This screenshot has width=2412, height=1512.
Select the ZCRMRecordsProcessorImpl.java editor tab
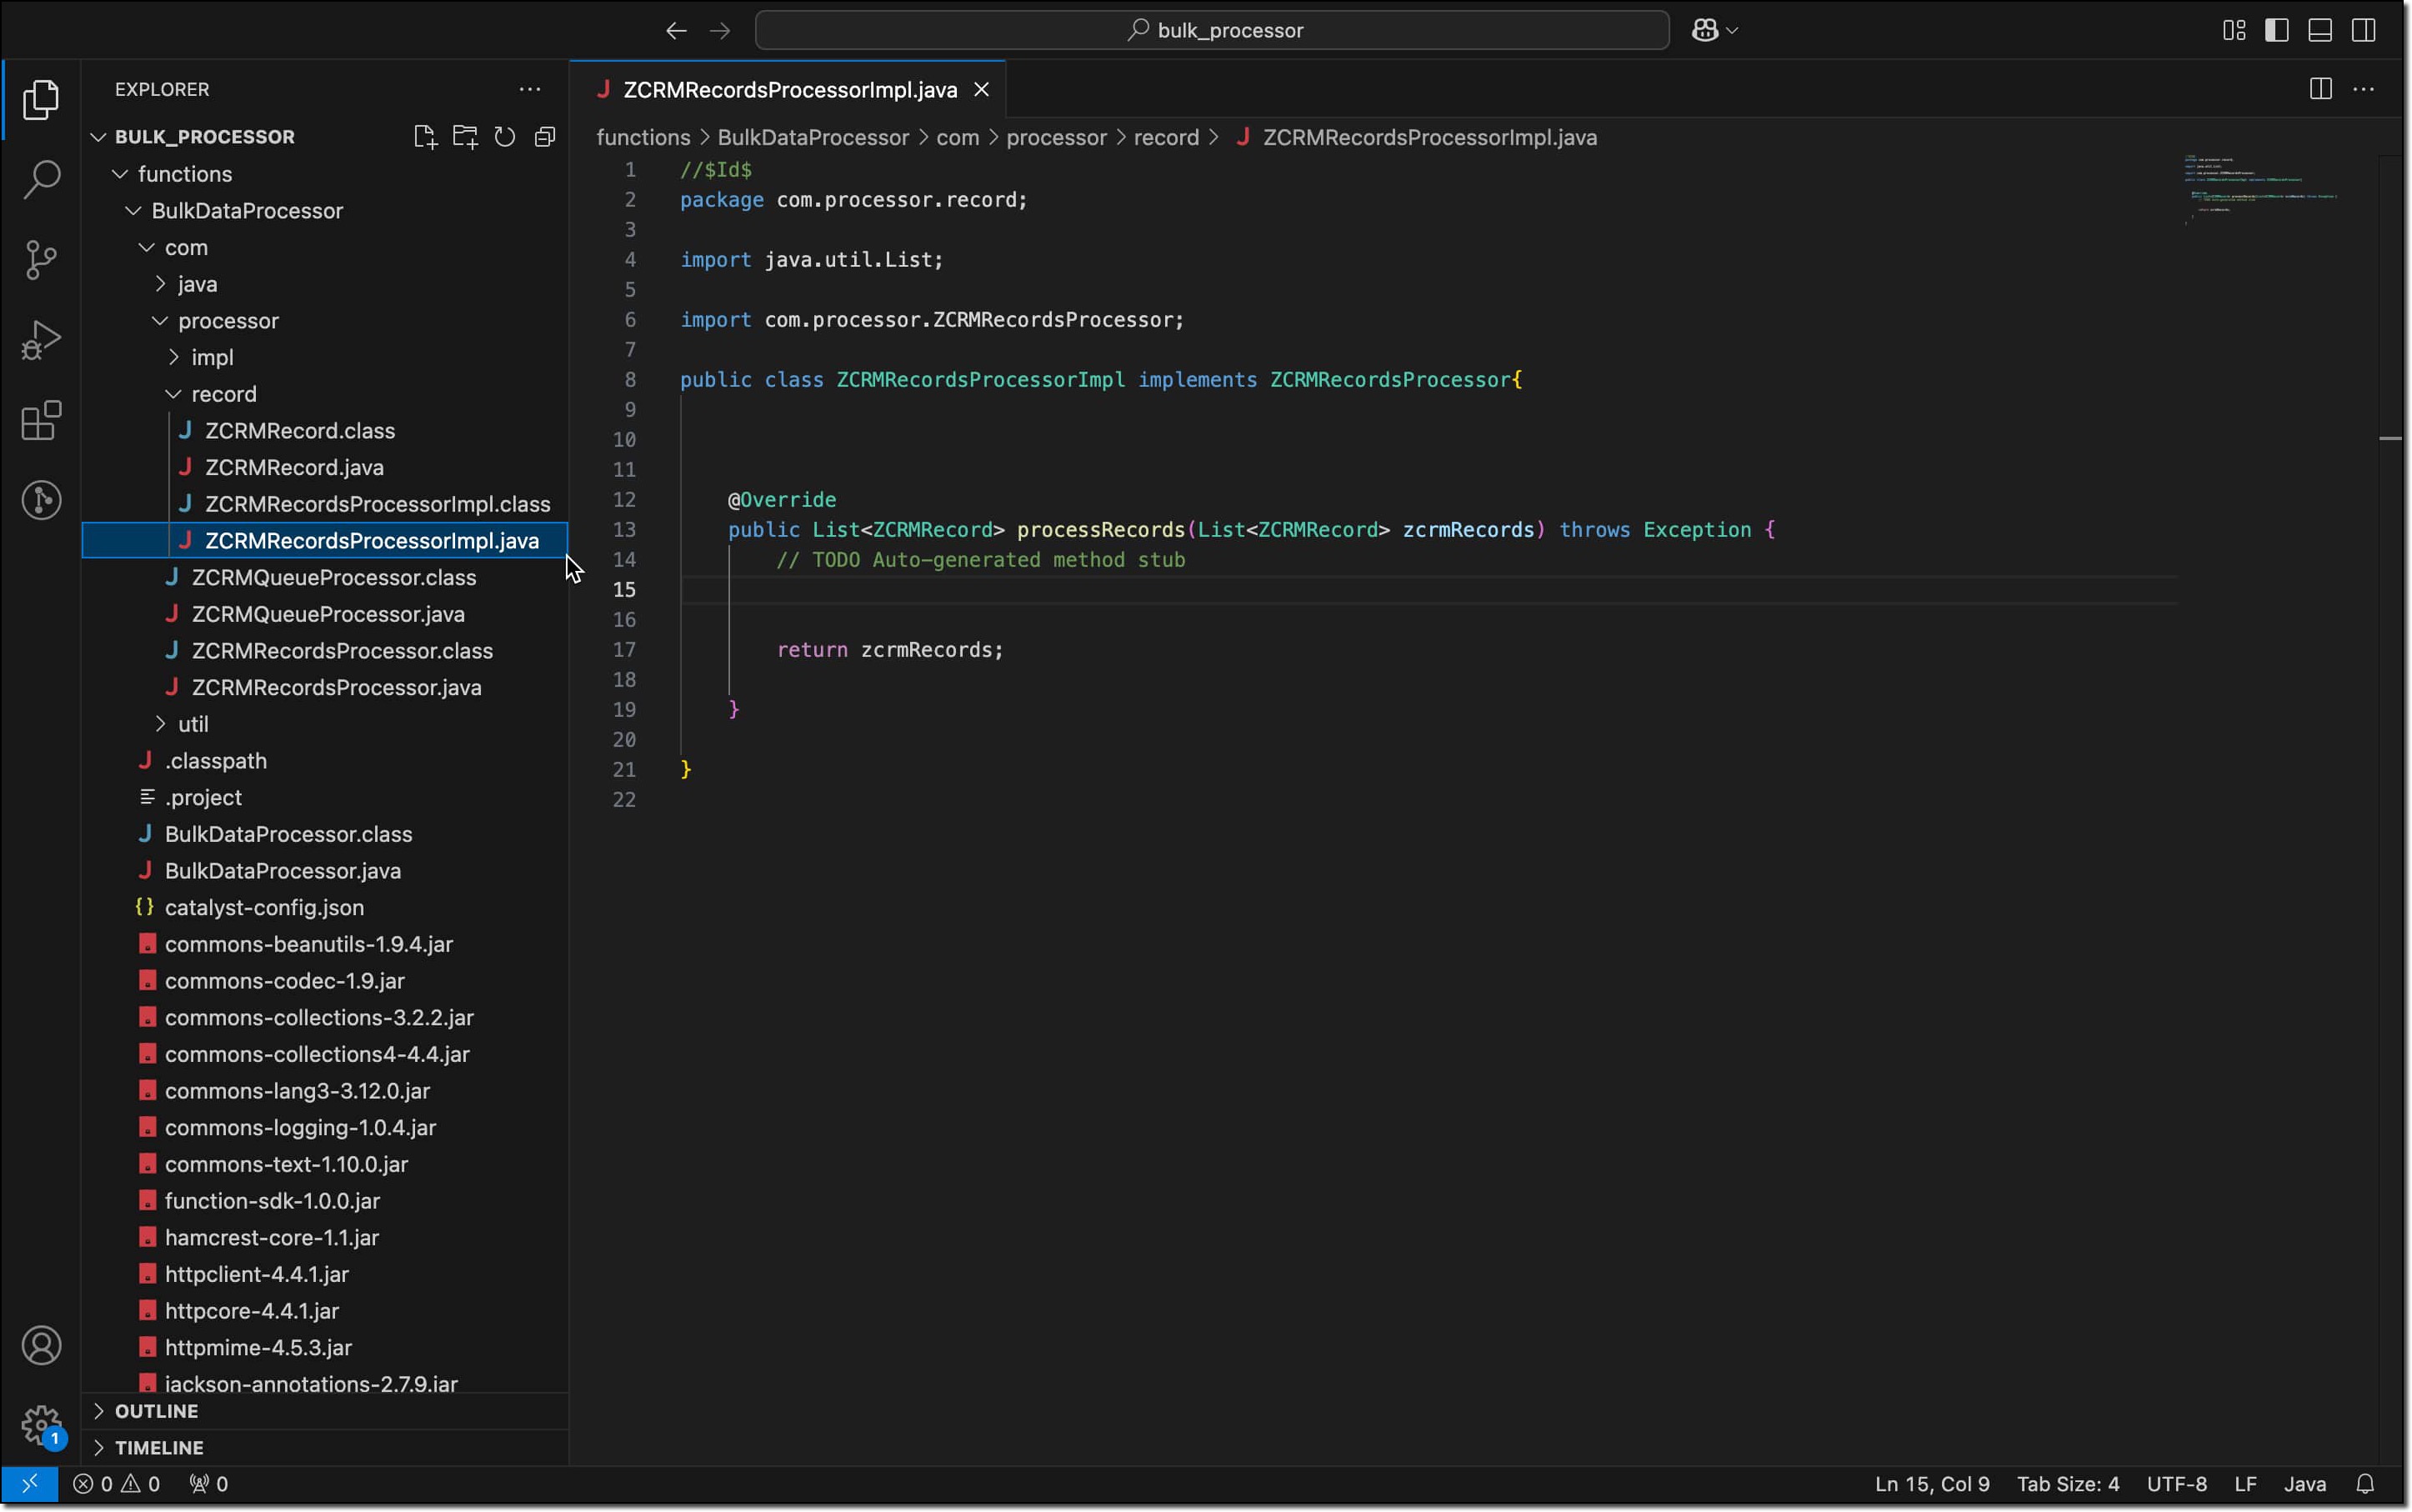(789, 90)
